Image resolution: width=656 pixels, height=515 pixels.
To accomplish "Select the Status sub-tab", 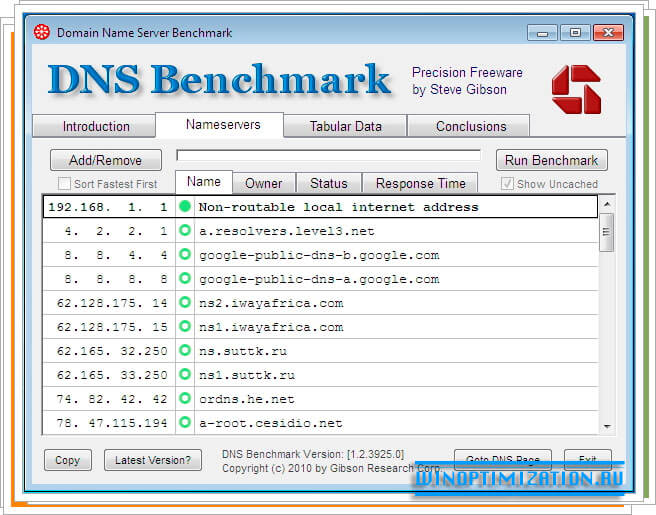I will coord(329,183).
